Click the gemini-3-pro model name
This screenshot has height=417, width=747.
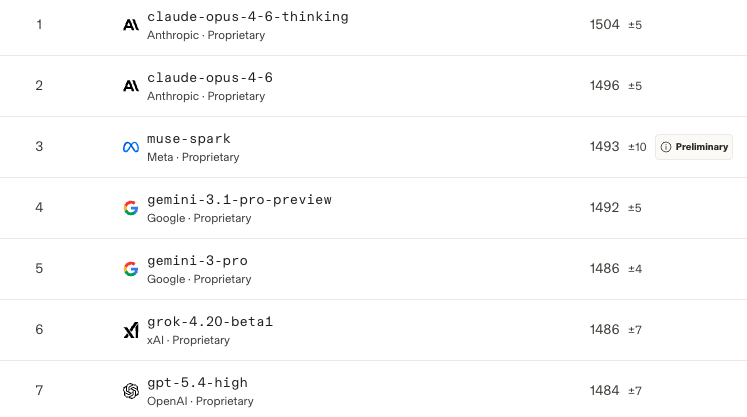point(197,261)
